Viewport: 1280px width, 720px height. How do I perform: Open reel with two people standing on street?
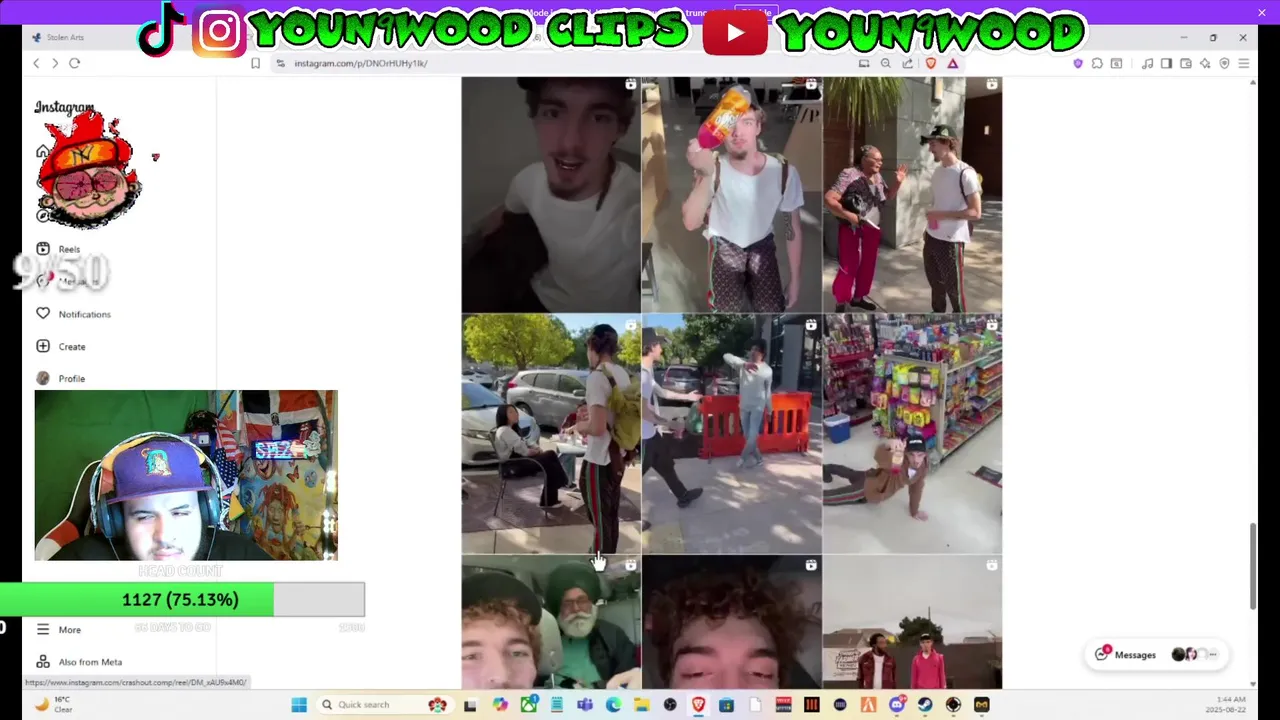point(912,623)
